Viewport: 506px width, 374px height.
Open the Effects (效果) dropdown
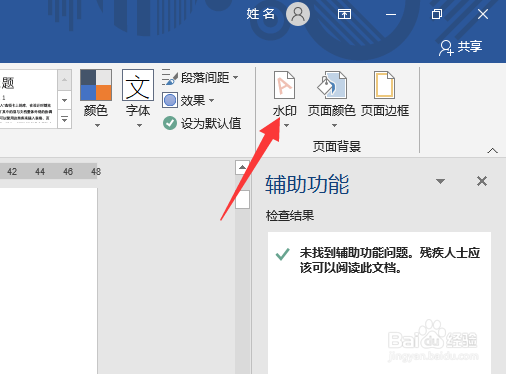[x=188, y=100]
